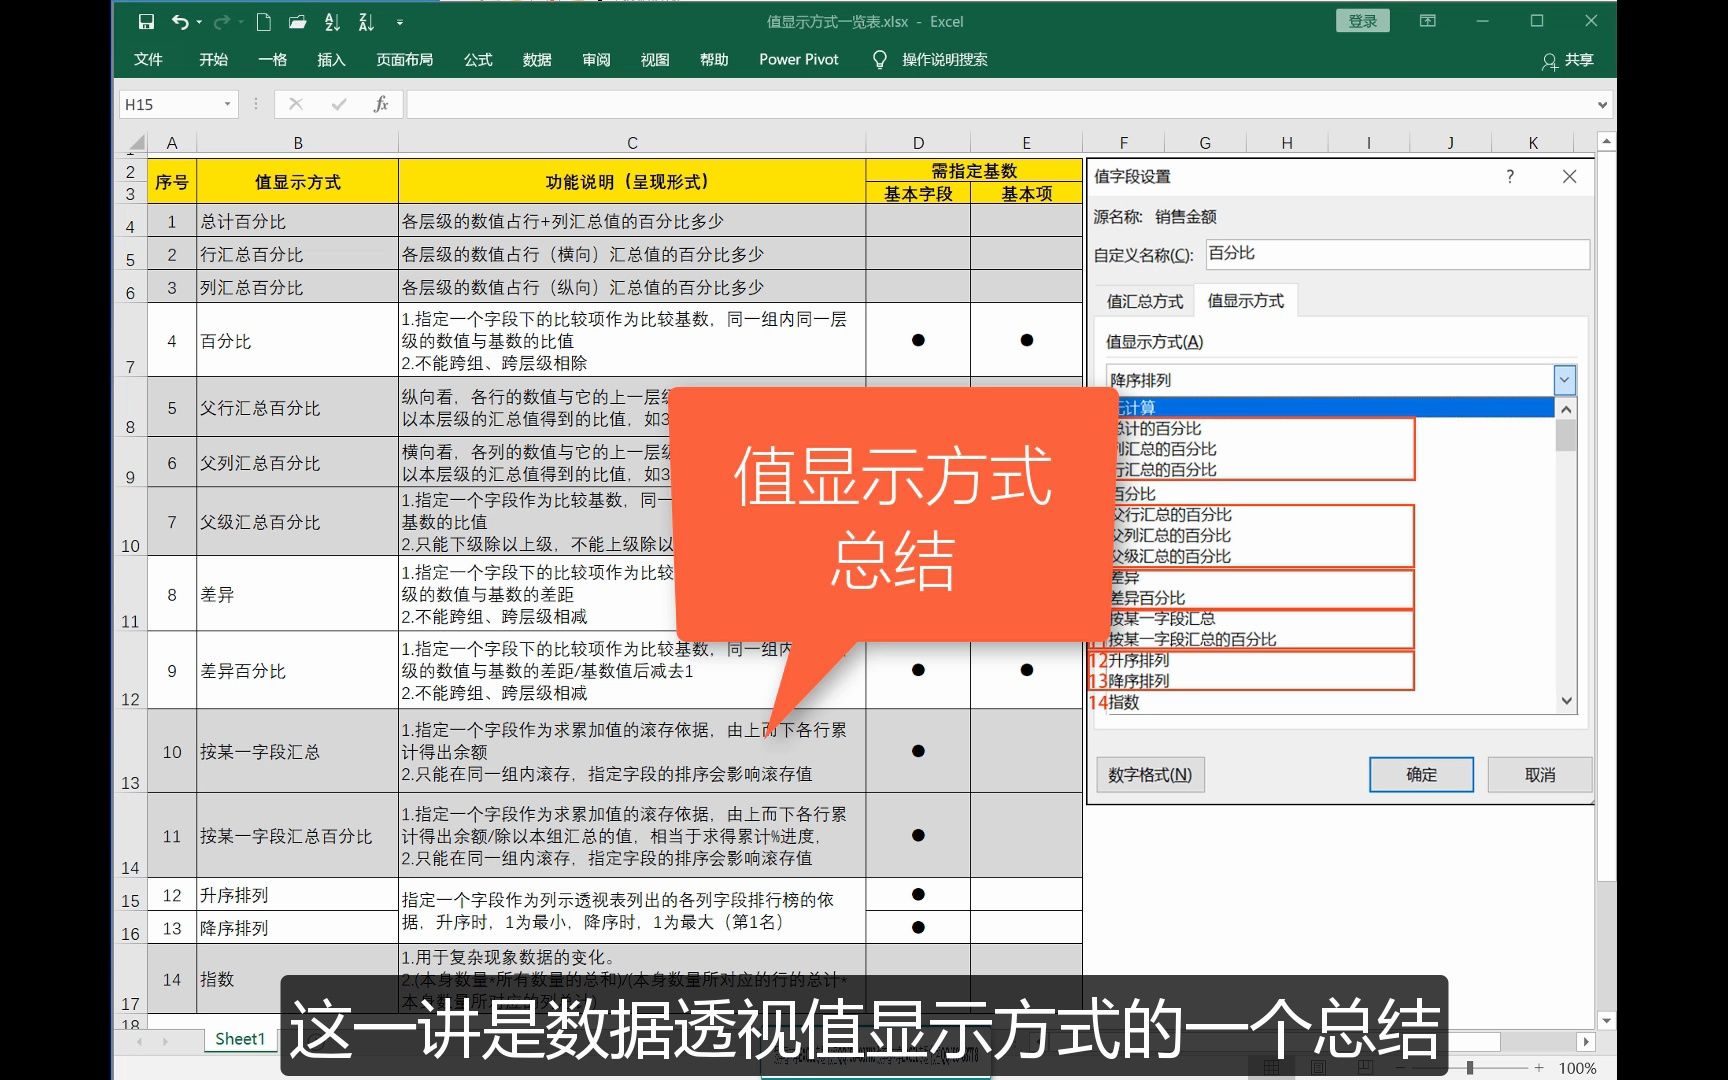The width and height of the screenshot is (1728, 1080).
Task: Save the workbook via the disk icon
Action: 146,21
